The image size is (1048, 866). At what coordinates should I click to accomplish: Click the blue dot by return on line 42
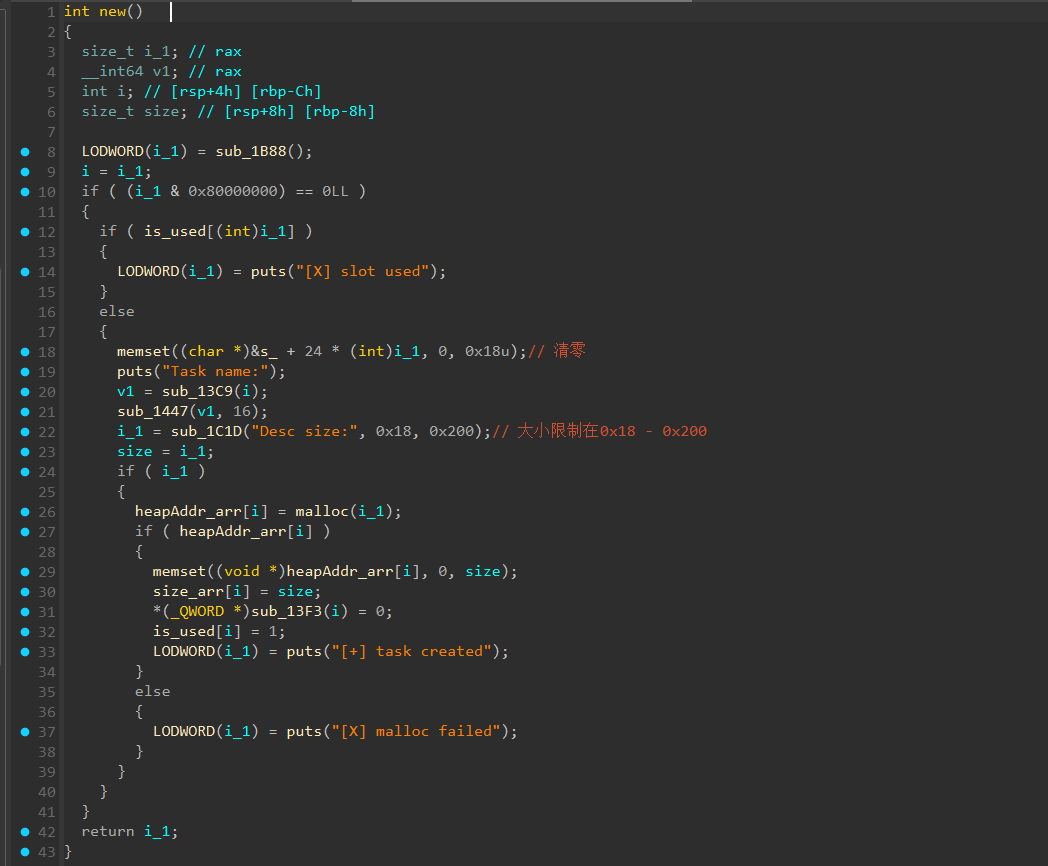tap(24, 832)
